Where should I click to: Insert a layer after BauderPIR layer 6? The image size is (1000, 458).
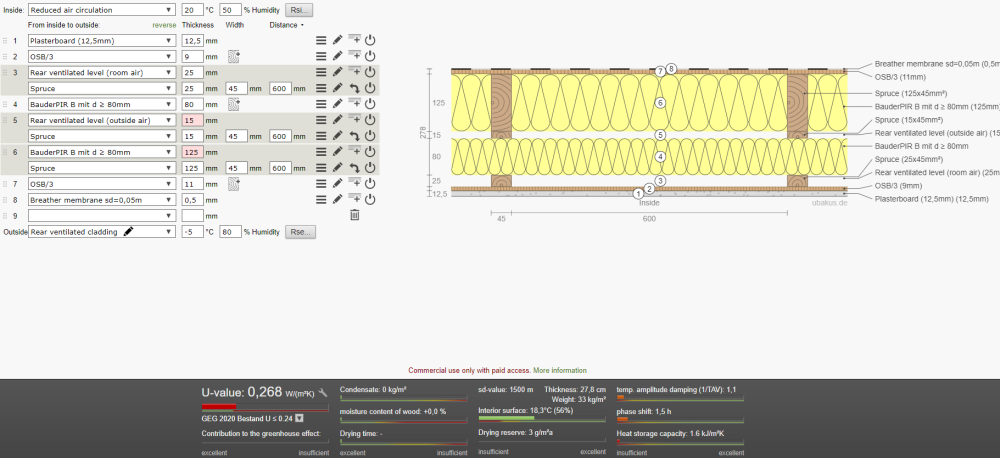click(x=354, y=151)
